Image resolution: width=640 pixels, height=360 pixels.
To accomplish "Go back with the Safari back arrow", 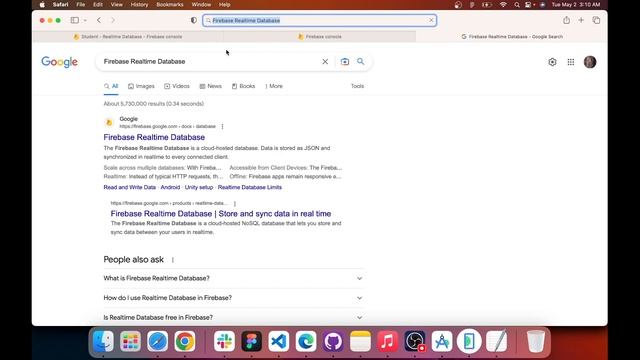I will tap(99, 20).
